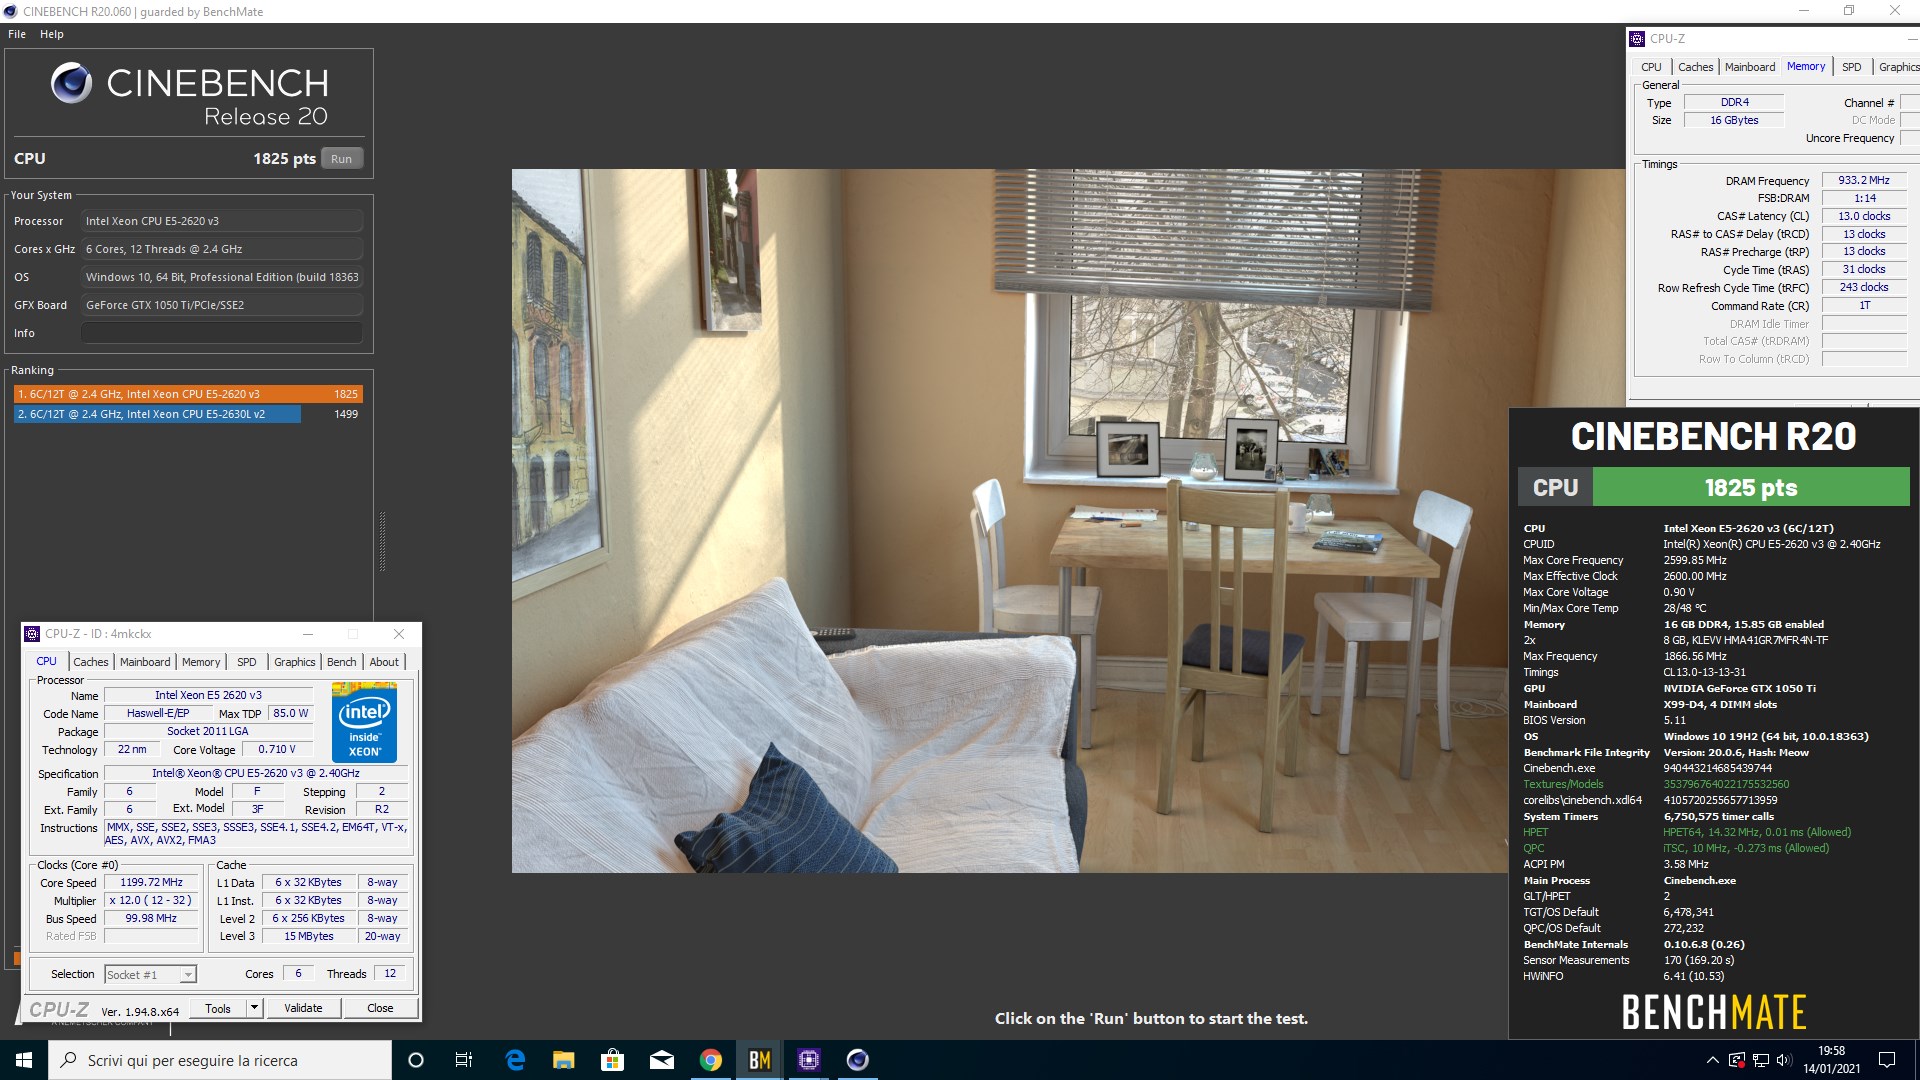Open the Help menu in Cinebench
Viewport: 1920px width, 1080px height.
(x=52, y=34)
